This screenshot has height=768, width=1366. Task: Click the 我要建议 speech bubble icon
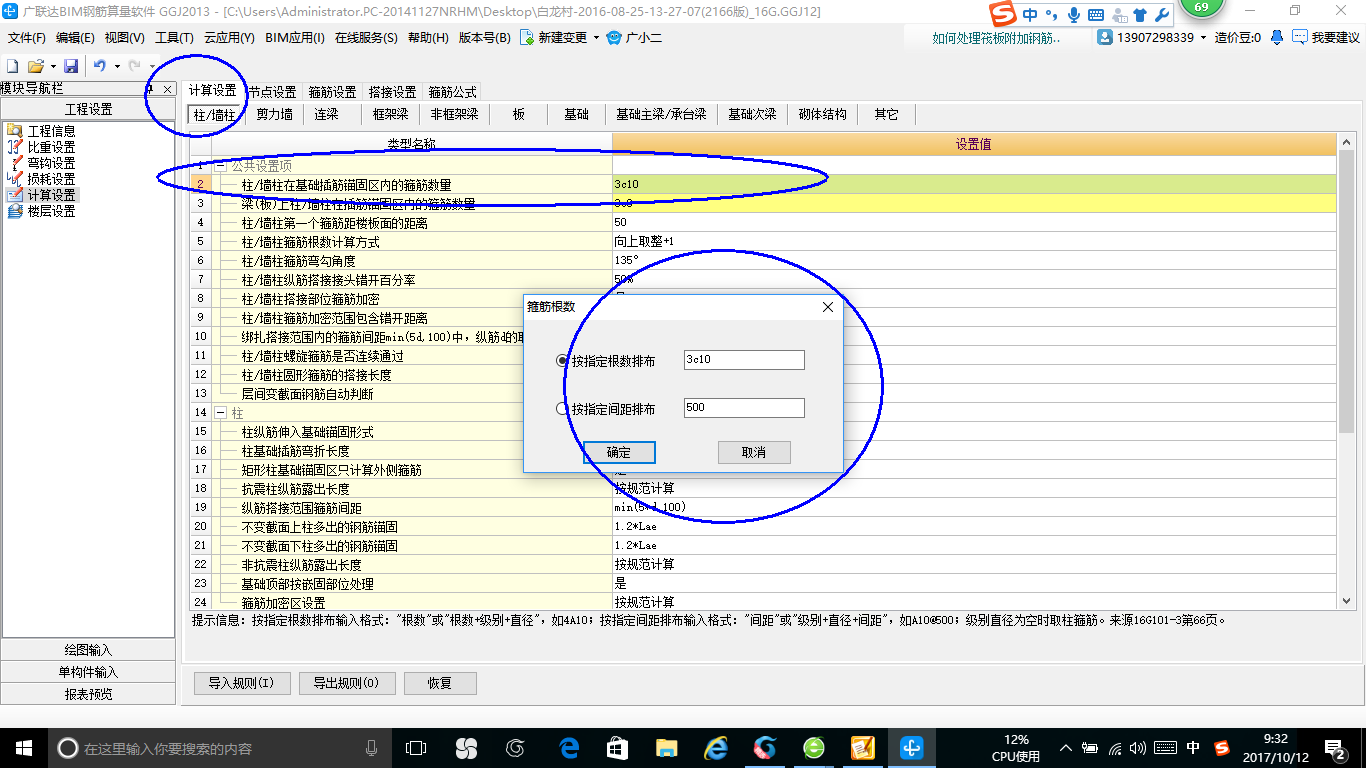pyautogui.click(x=1300, y=37)
